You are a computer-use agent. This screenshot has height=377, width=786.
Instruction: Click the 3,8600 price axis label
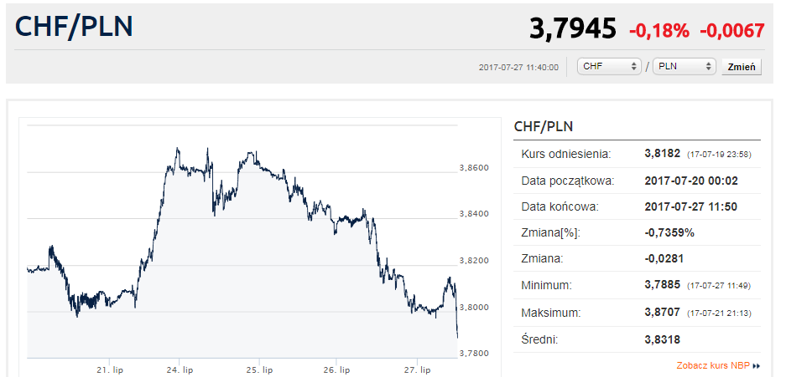[474, 167]
